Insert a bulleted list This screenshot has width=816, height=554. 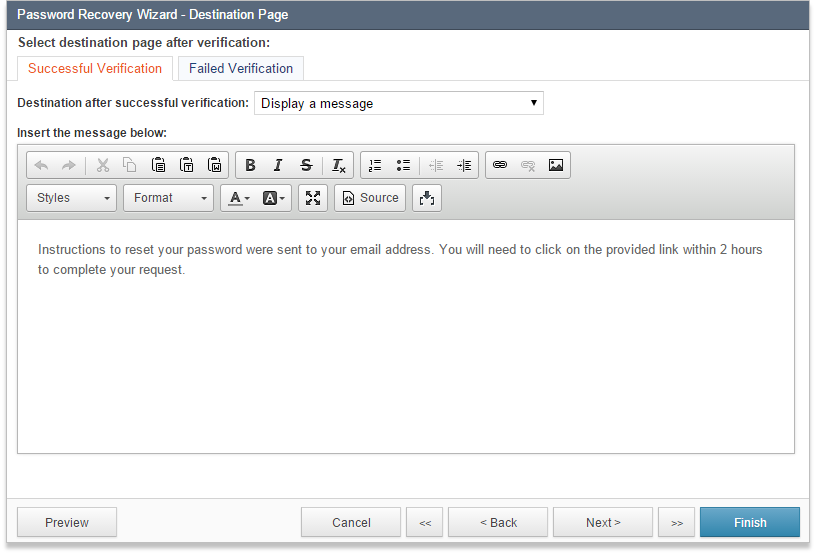403,165
